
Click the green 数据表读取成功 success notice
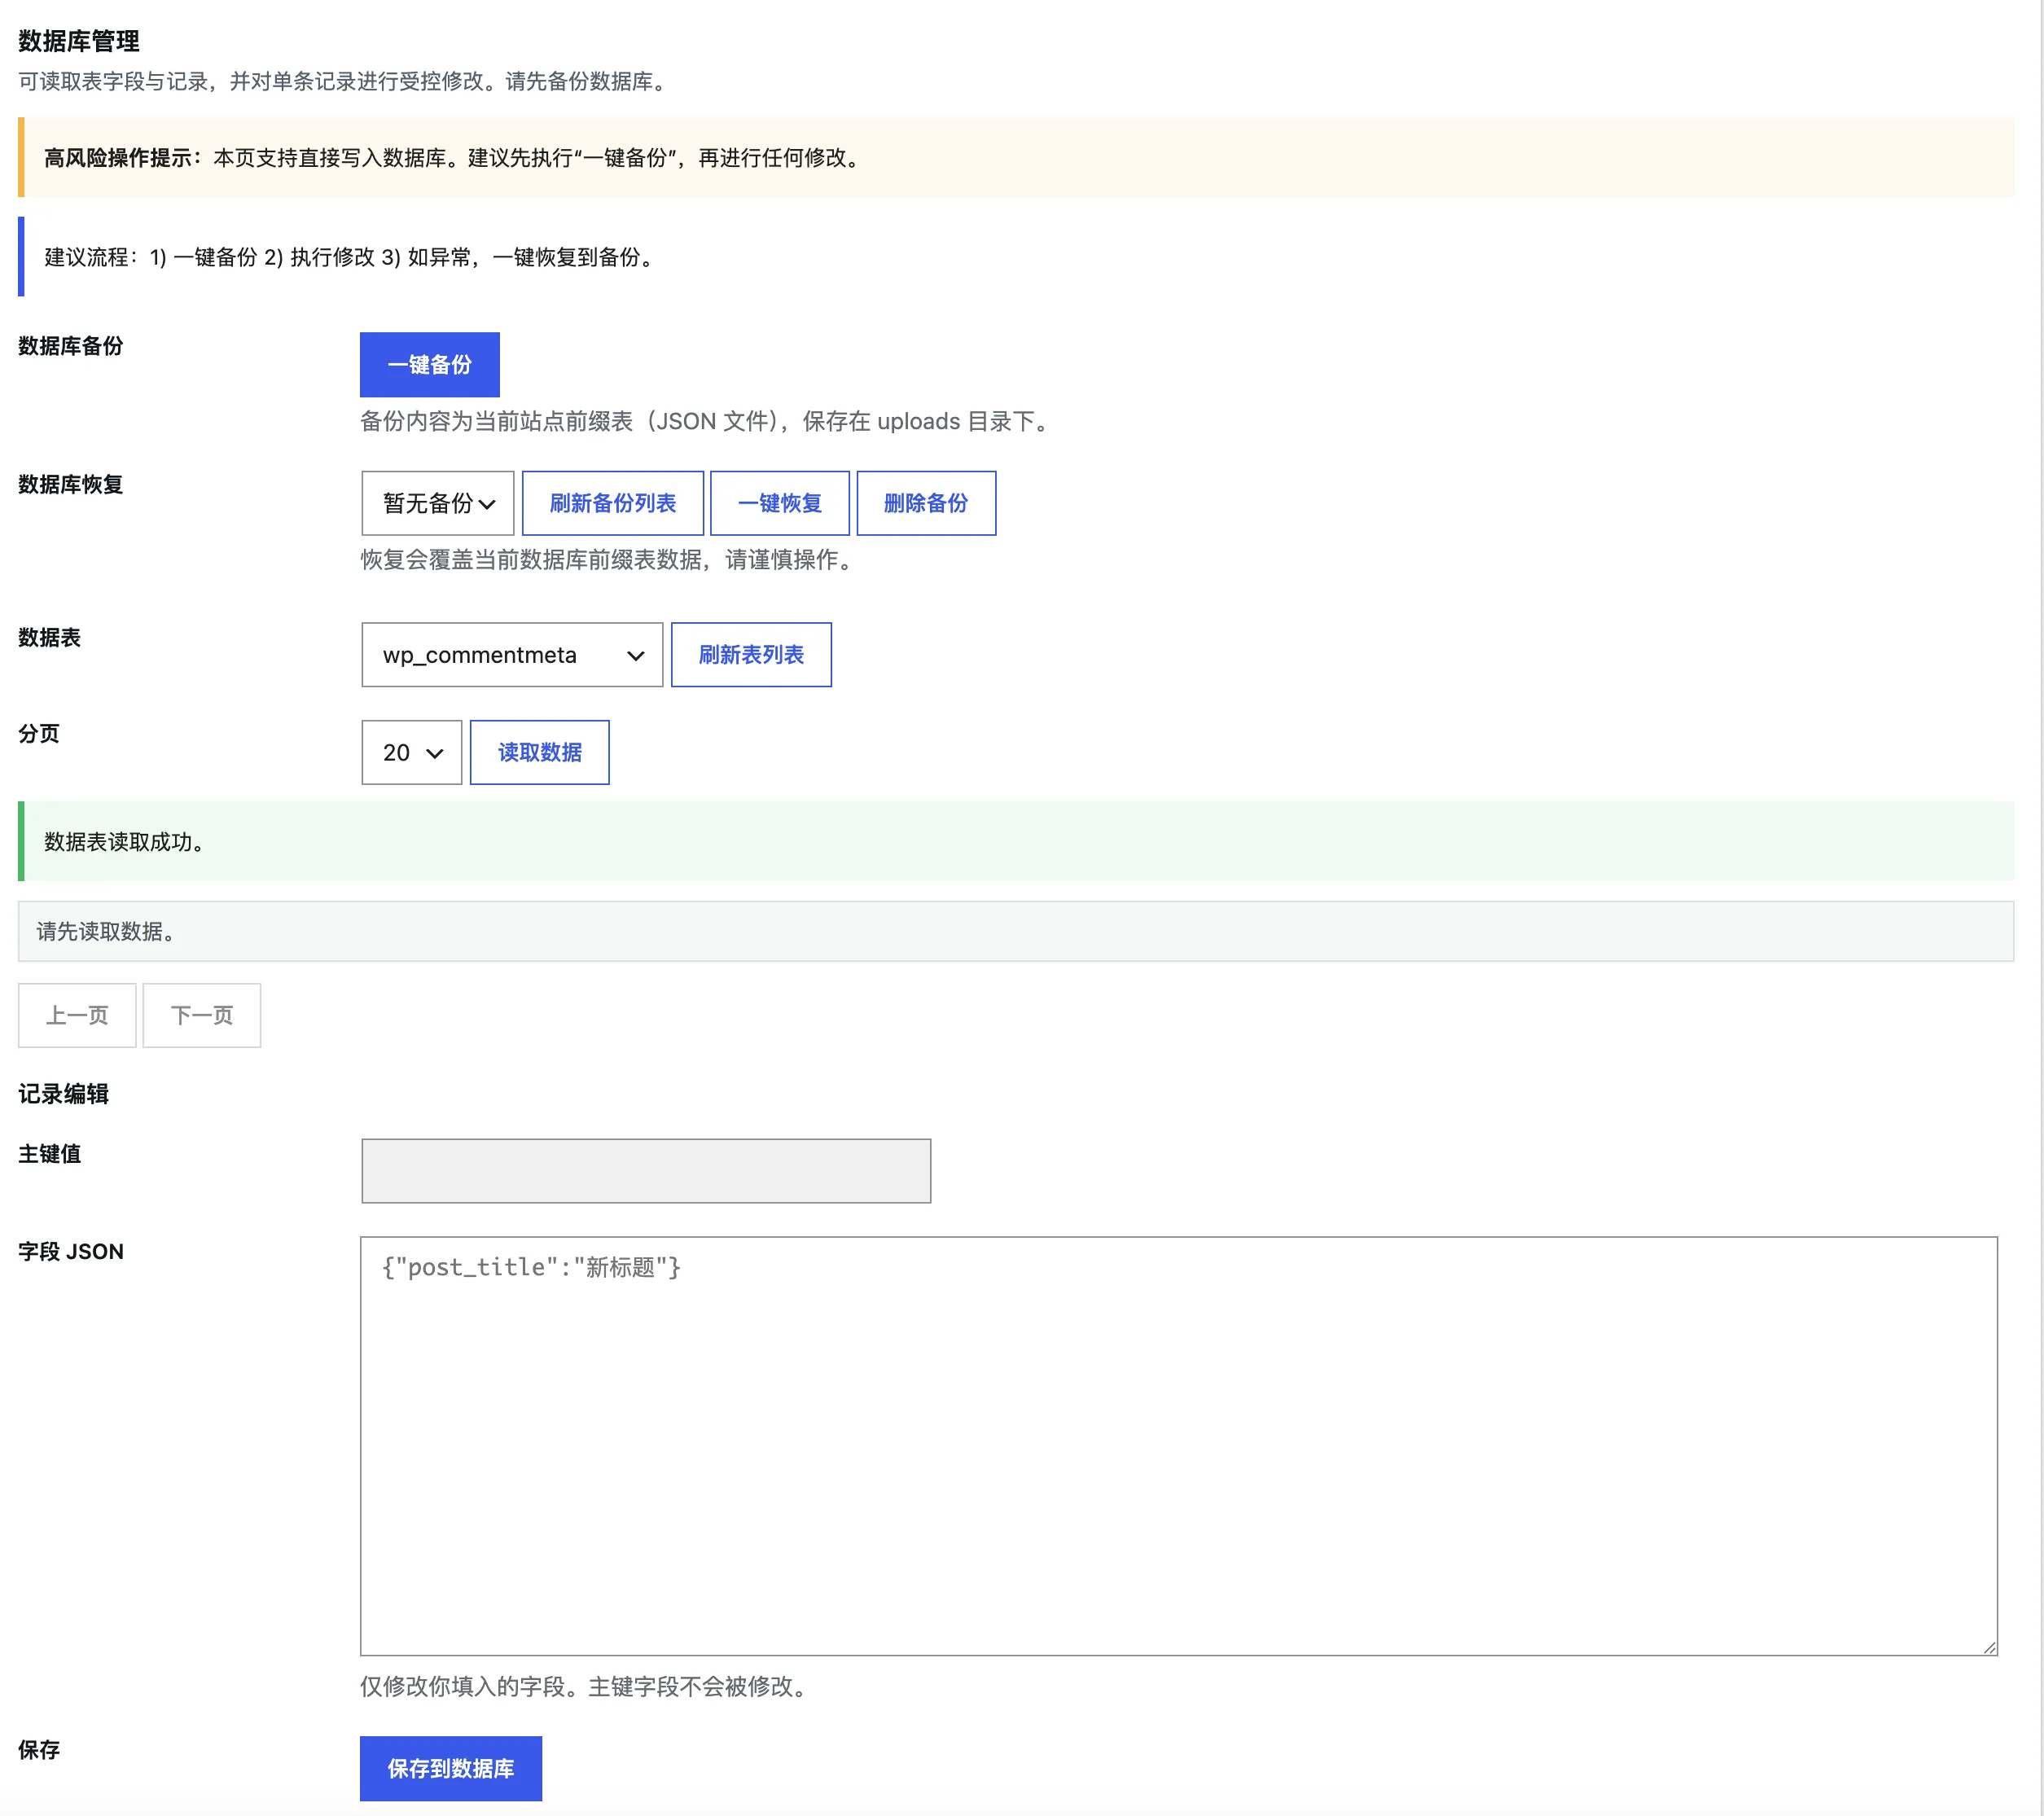[x=1015, y=841]
